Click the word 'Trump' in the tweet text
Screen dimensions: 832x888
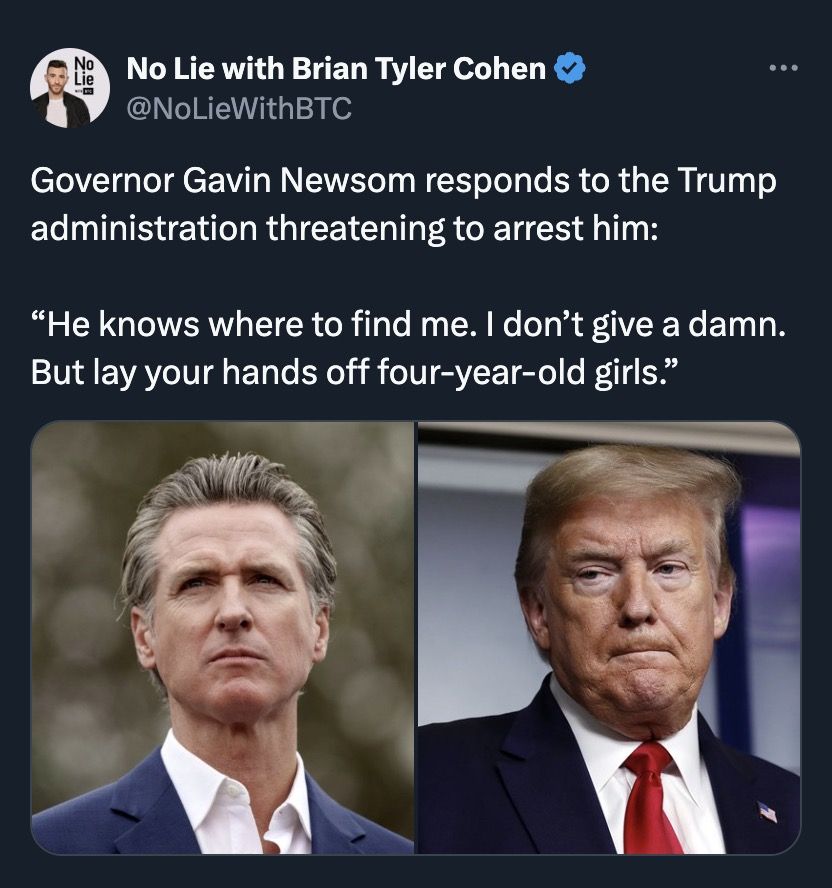click(726, 182)
